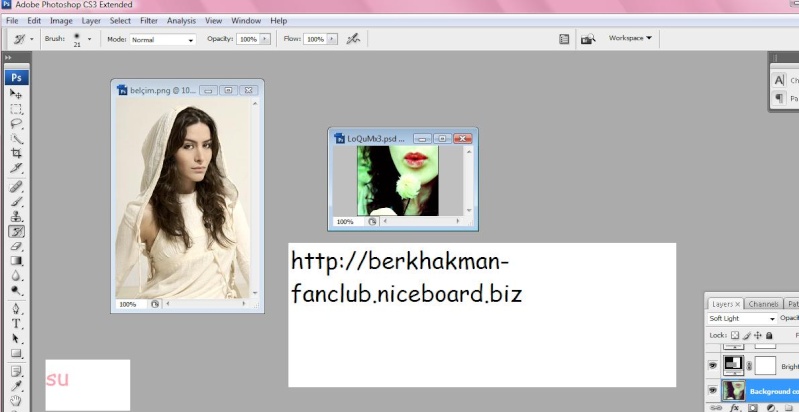This screenshot has height=412, width=799.
Task: Click the Flow value field
Action: click(315, 39)
